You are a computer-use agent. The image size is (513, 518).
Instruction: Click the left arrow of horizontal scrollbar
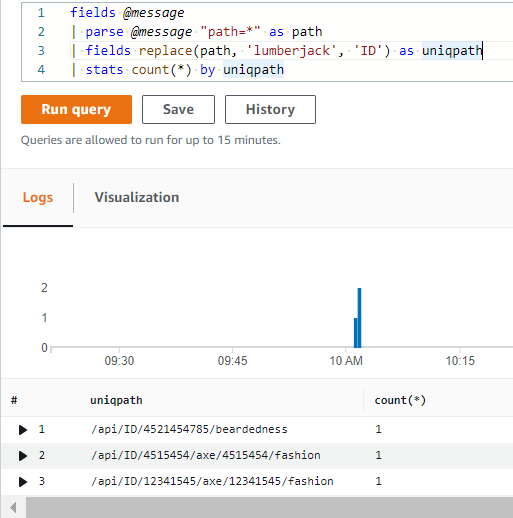point(13,508)
